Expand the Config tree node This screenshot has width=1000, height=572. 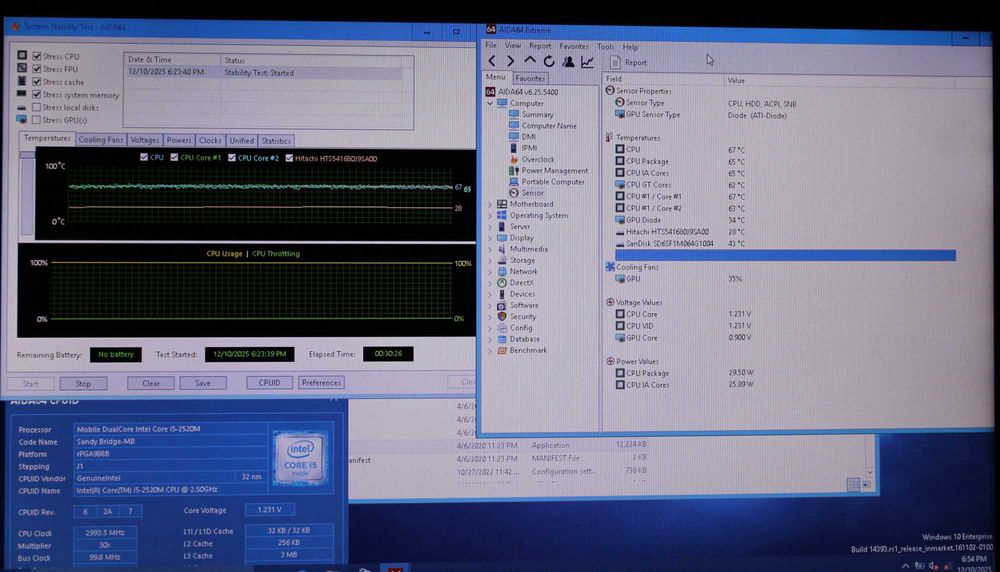click(x=490, y=328)
